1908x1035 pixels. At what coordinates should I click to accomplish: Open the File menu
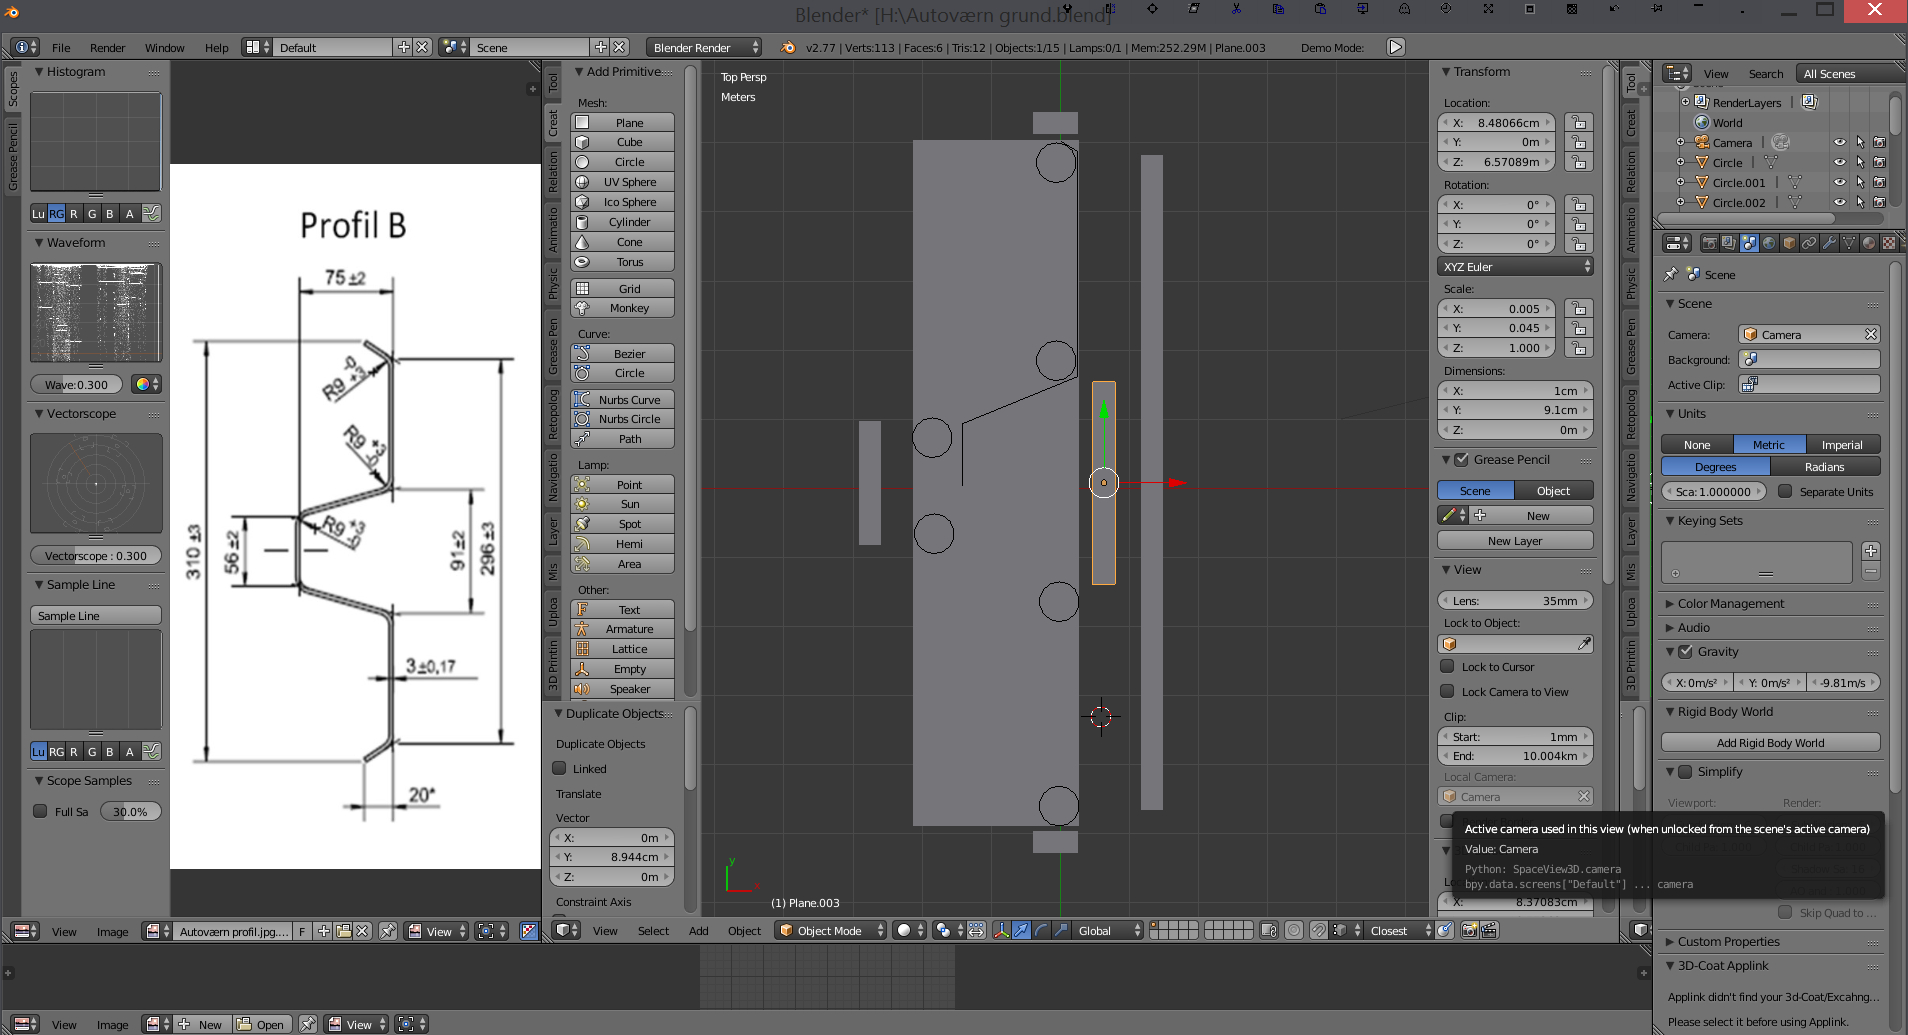point(61,47)
